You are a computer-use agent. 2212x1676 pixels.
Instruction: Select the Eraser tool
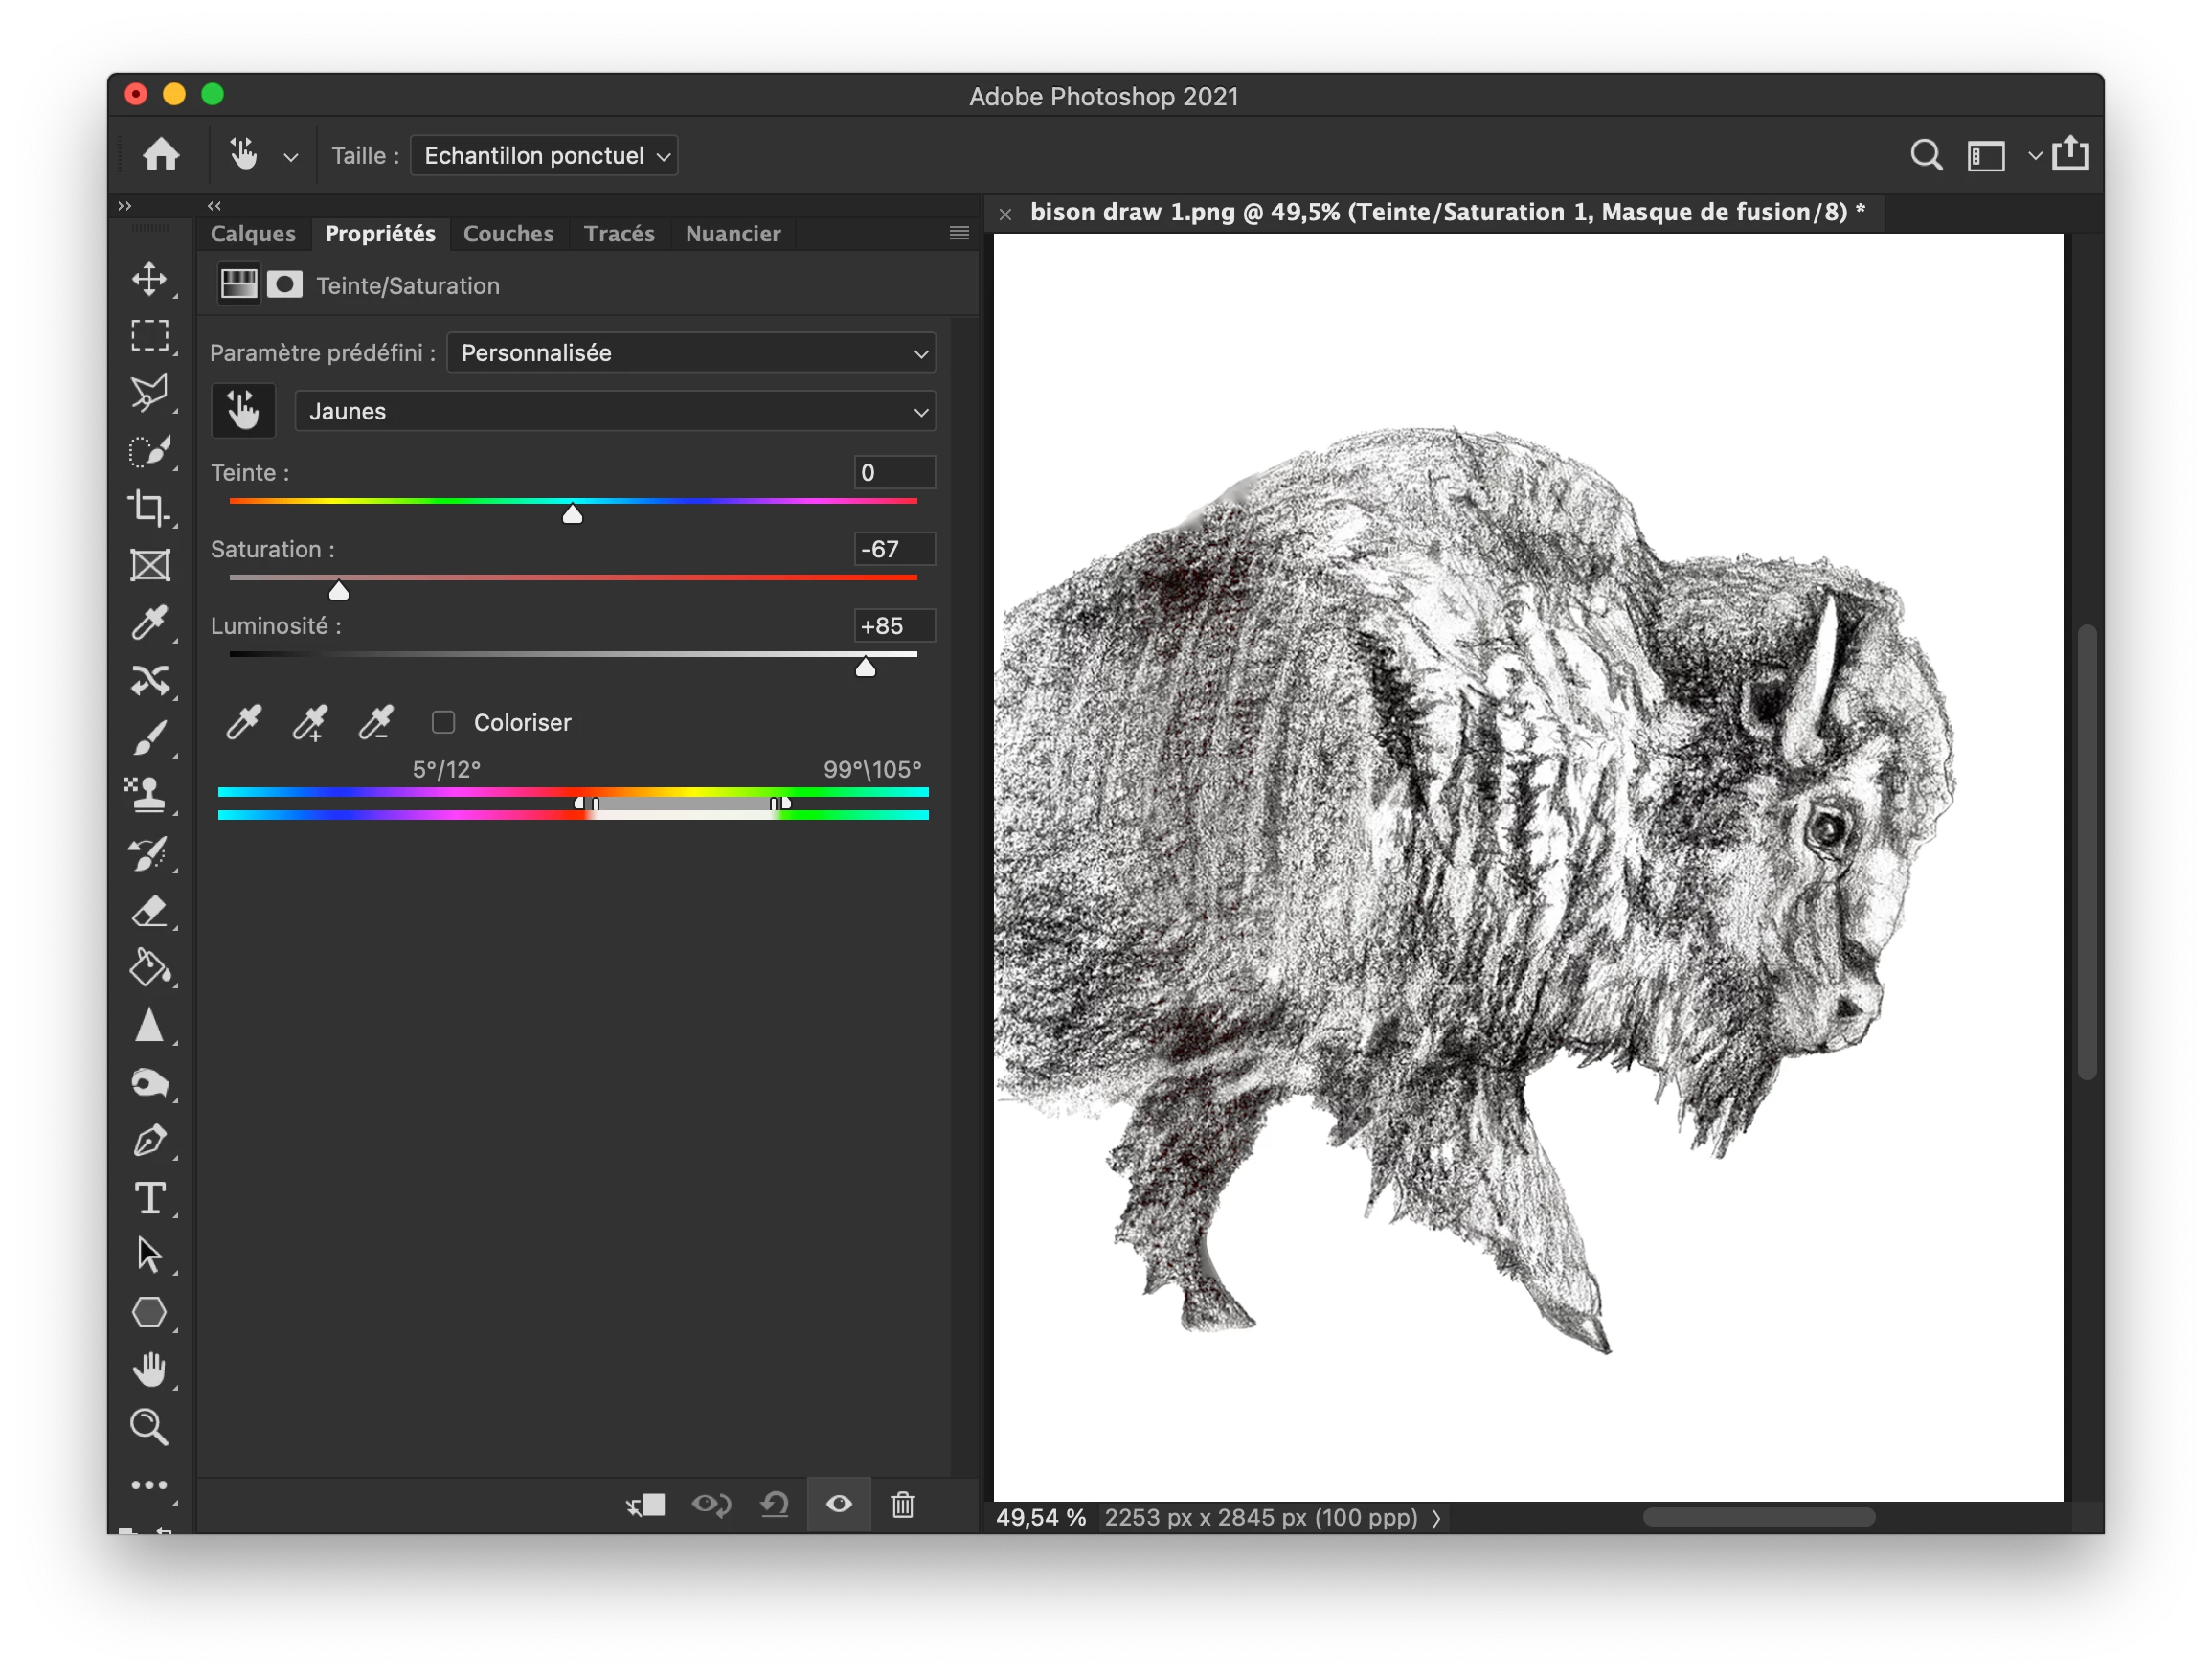click(149, 911)
